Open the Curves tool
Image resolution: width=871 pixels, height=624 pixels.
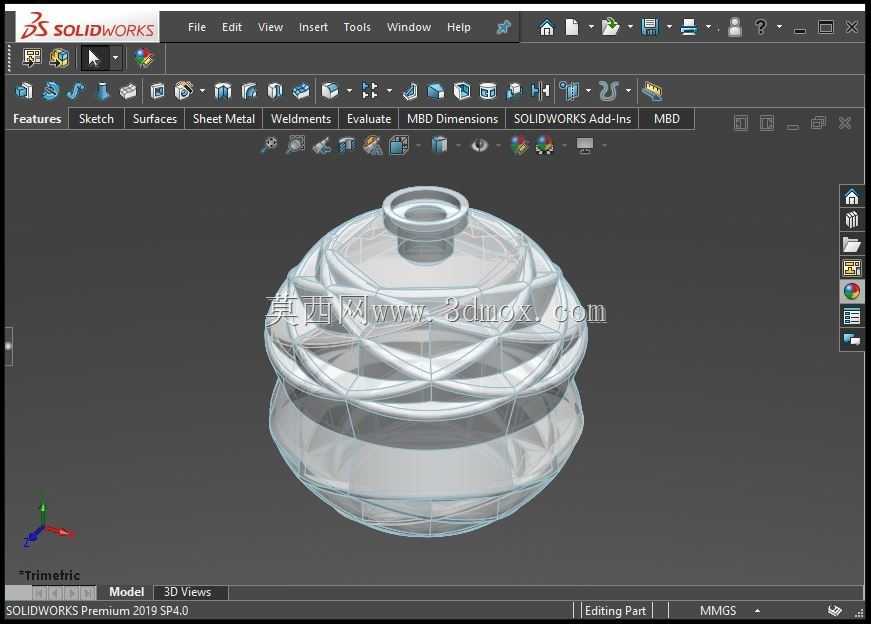609,91
